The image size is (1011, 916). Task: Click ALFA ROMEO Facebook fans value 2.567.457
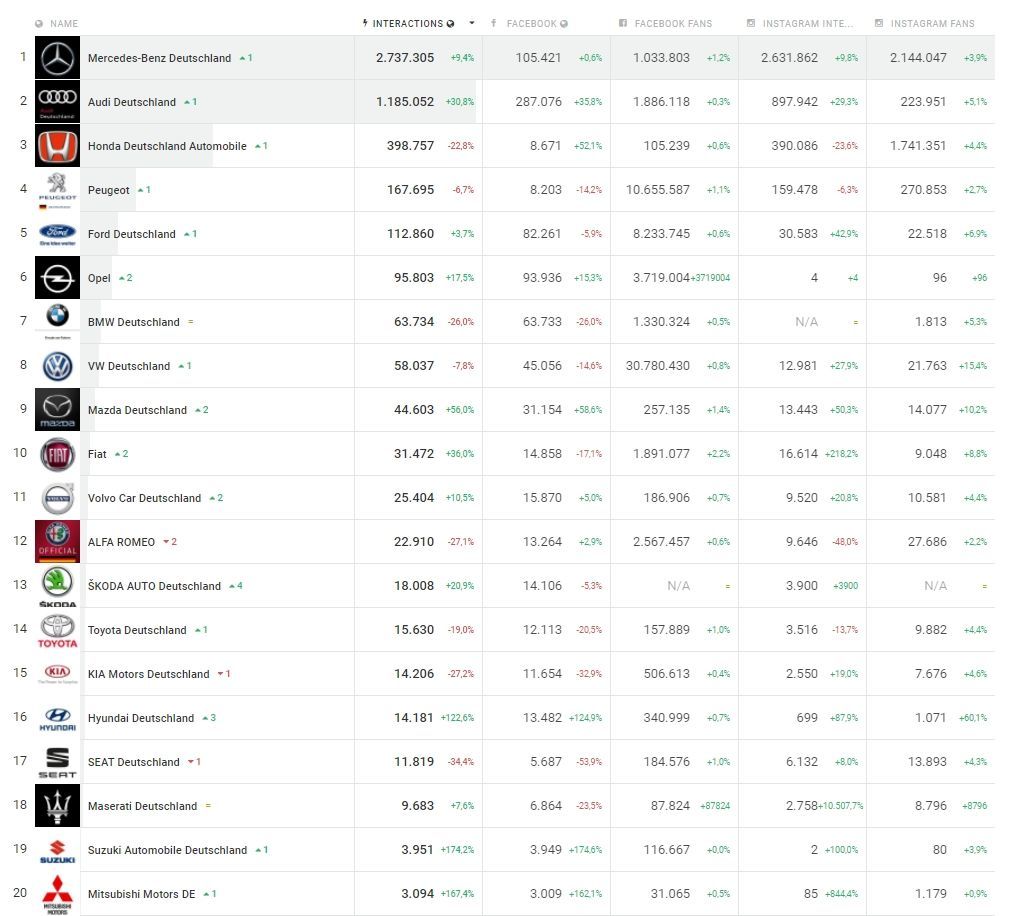pos(661,541)
